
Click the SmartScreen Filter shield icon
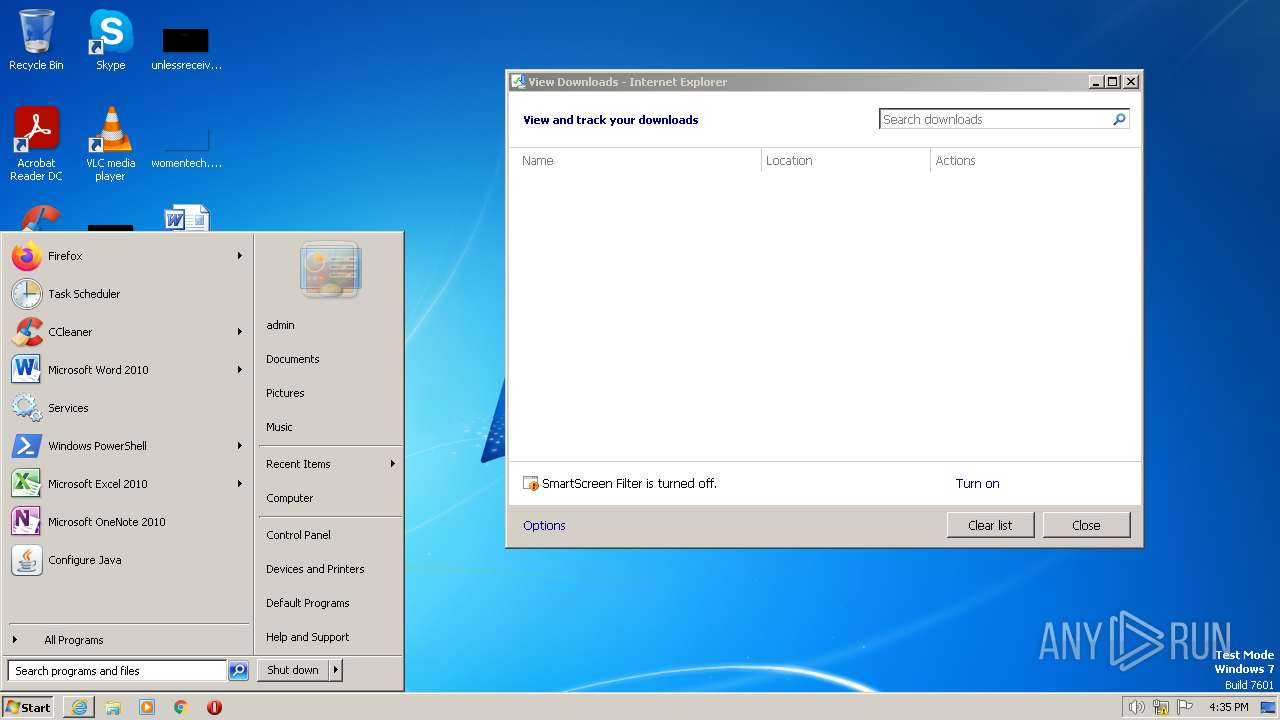531,484
